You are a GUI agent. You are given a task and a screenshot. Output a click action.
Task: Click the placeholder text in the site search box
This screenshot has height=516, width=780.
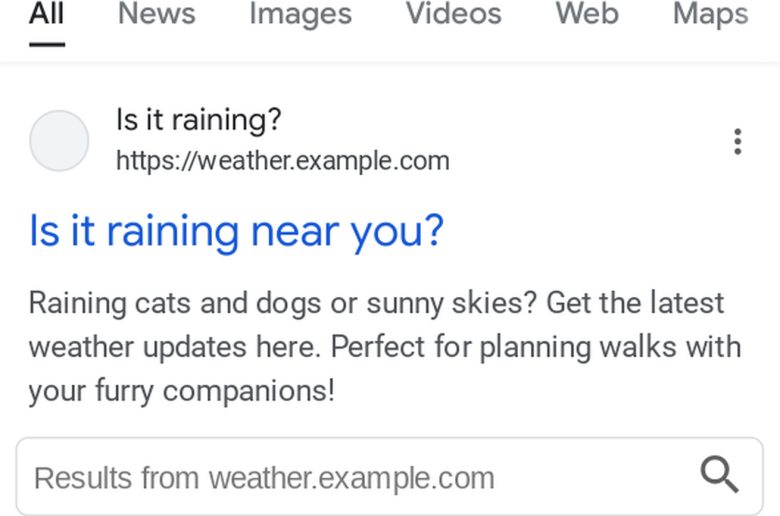264,478
